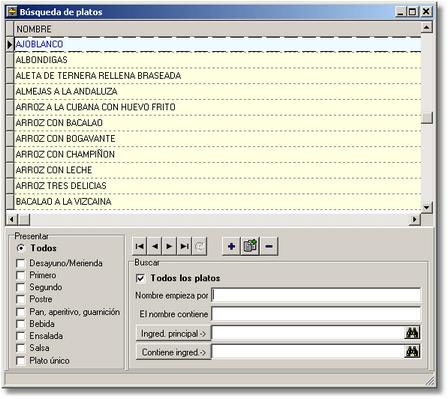Close the Búsqueda de platos window
448x399 pixels.
(426, 12)
